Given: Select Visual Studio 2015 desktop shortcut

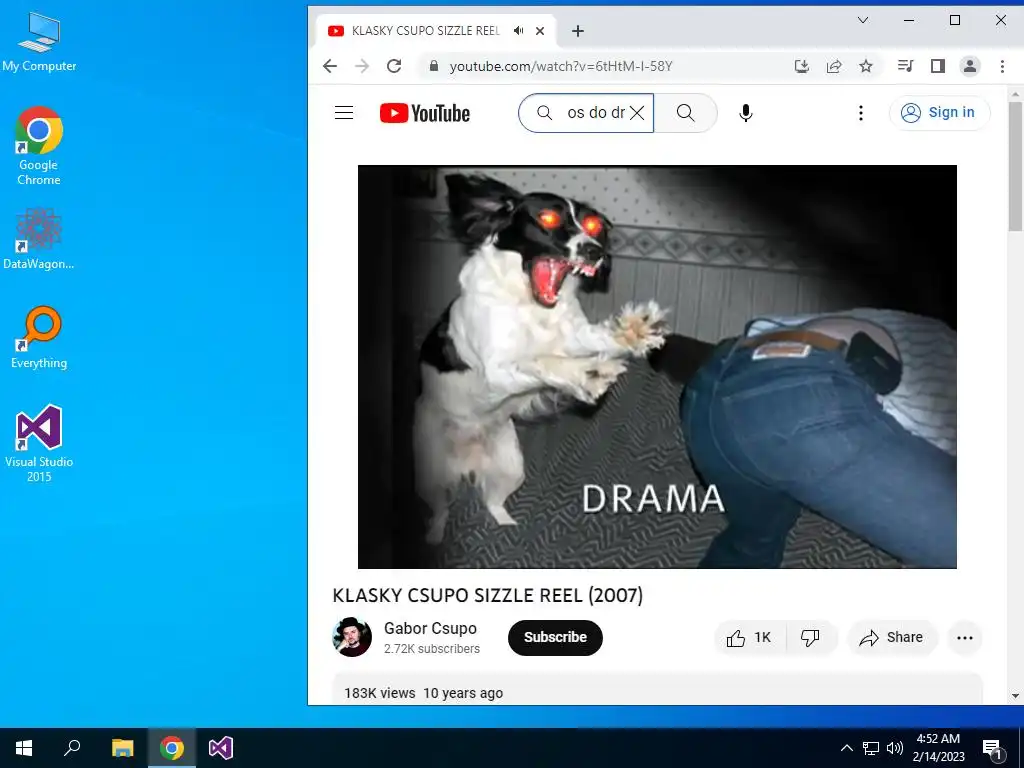Looking at the screenshot, I should click(x=39, y=443).
